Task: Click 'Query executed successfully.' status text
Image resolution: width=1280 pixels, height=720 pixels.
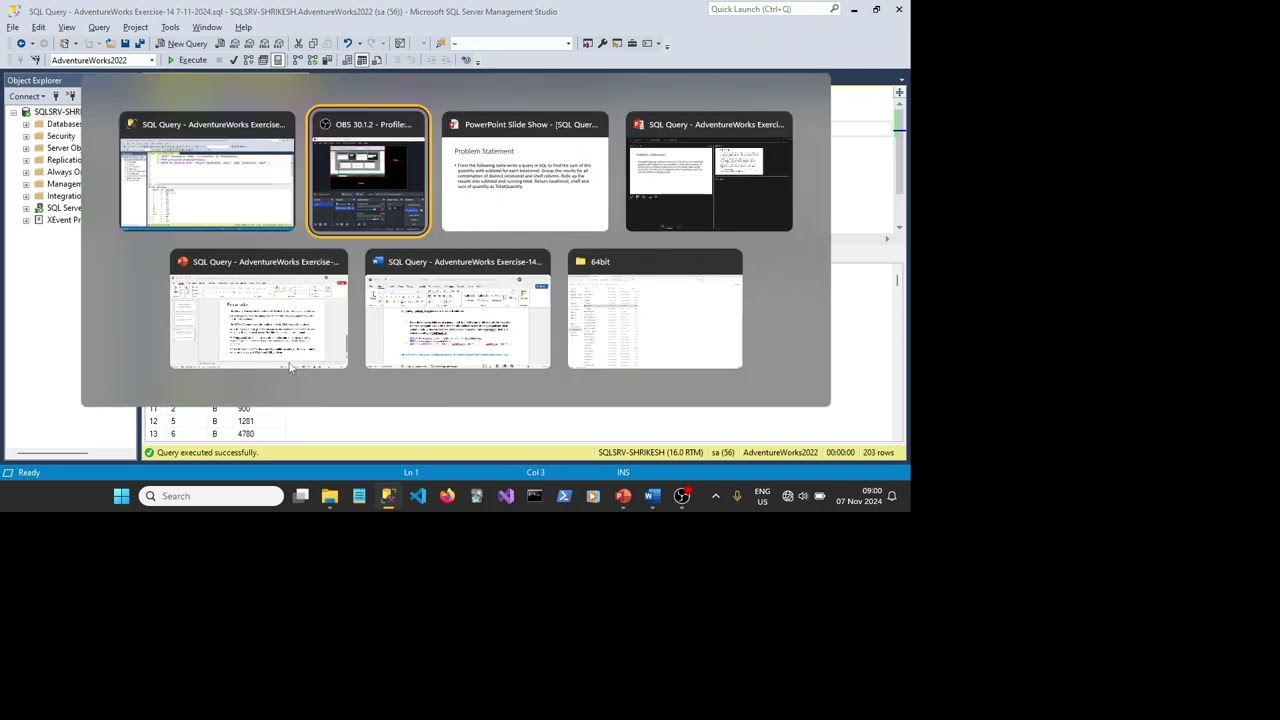Action: 207,453
